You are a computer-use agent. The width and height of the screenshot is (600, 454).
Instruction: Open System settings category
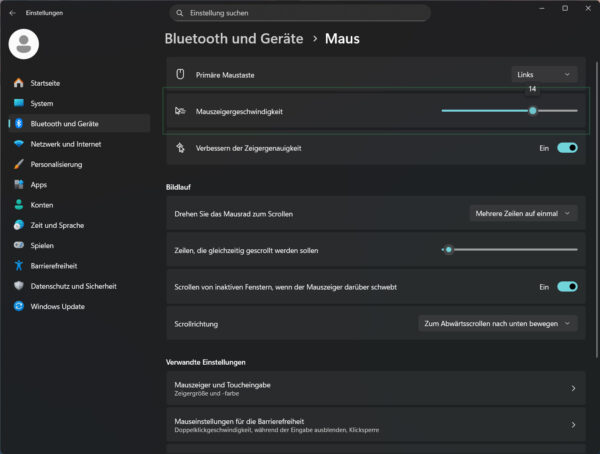[79, 103]
